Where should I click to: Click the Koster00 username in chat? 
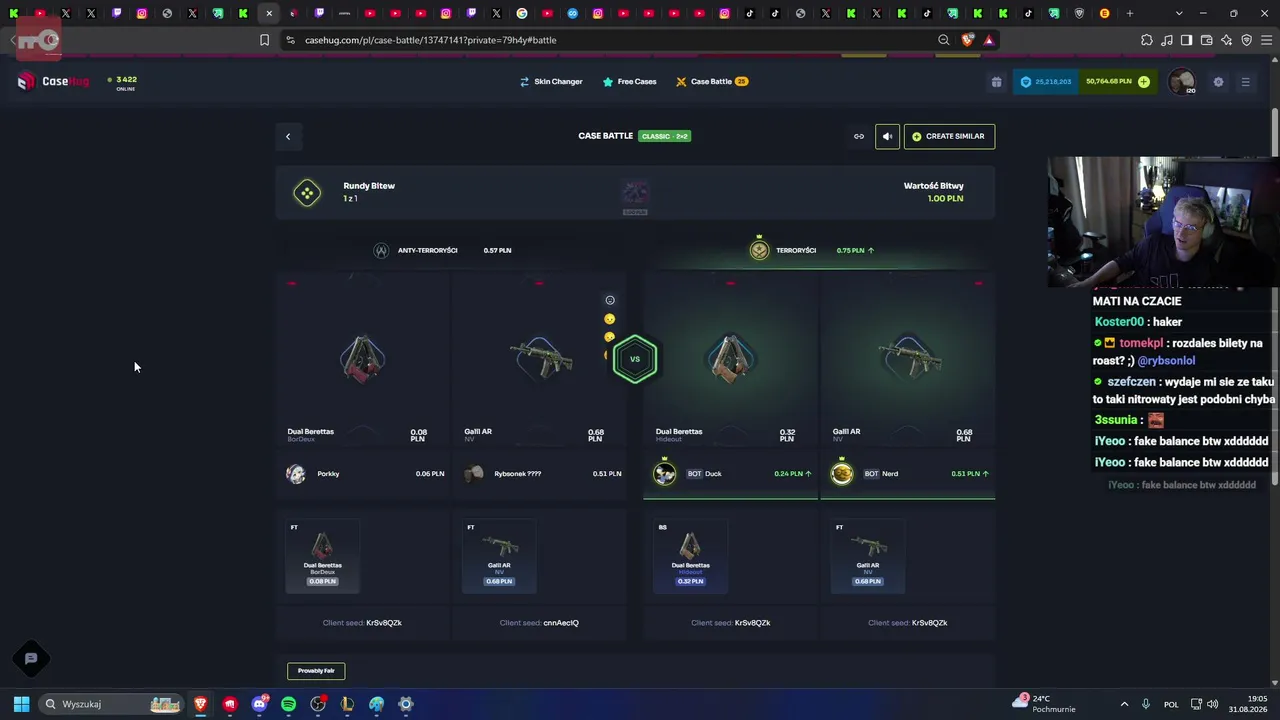1119,322
